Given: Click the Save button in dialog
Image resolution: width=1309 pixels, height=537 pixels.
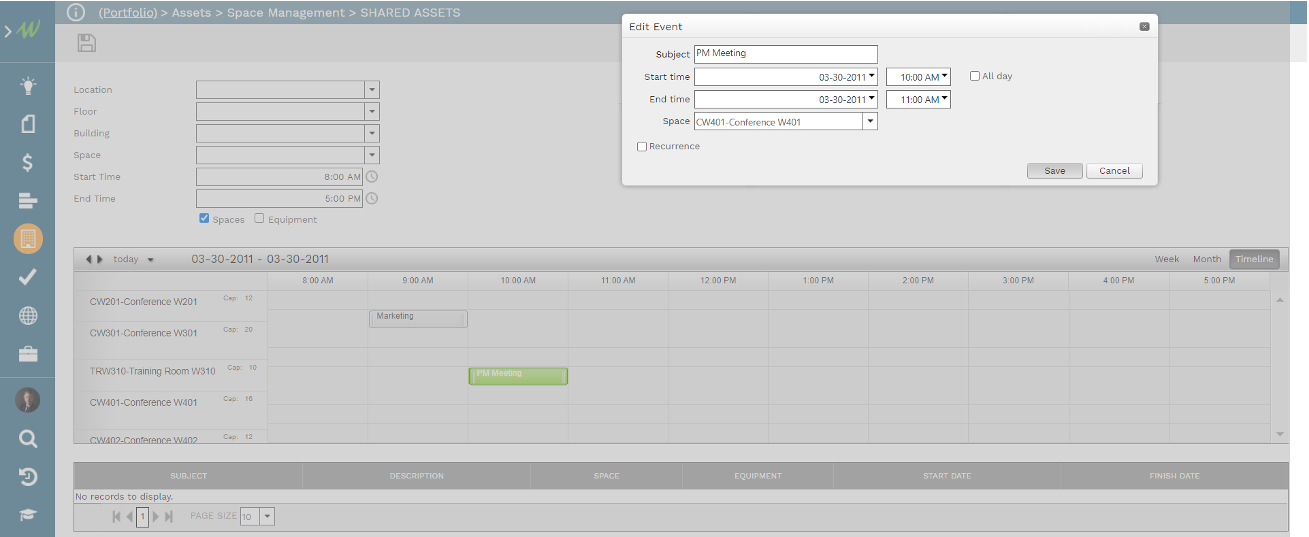Looking at the screenshot, I should 1054,171.
